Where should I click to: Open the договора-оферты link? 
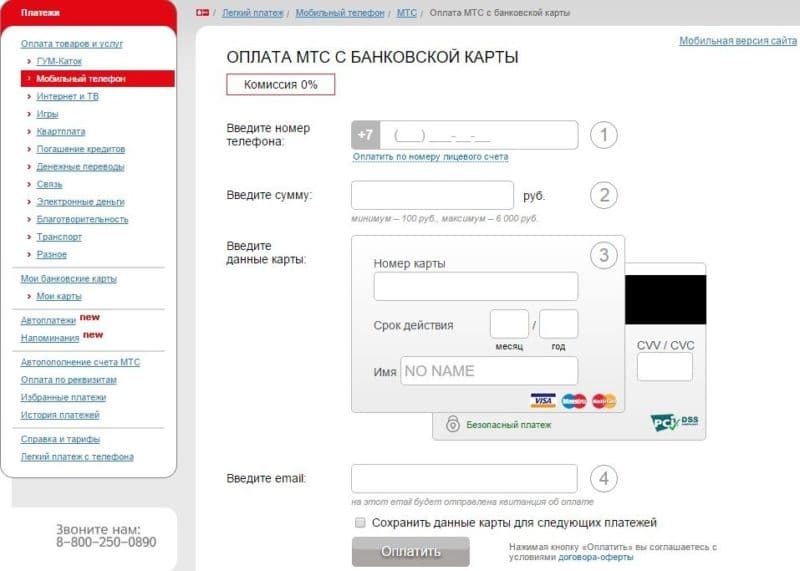tap(596, 557)
